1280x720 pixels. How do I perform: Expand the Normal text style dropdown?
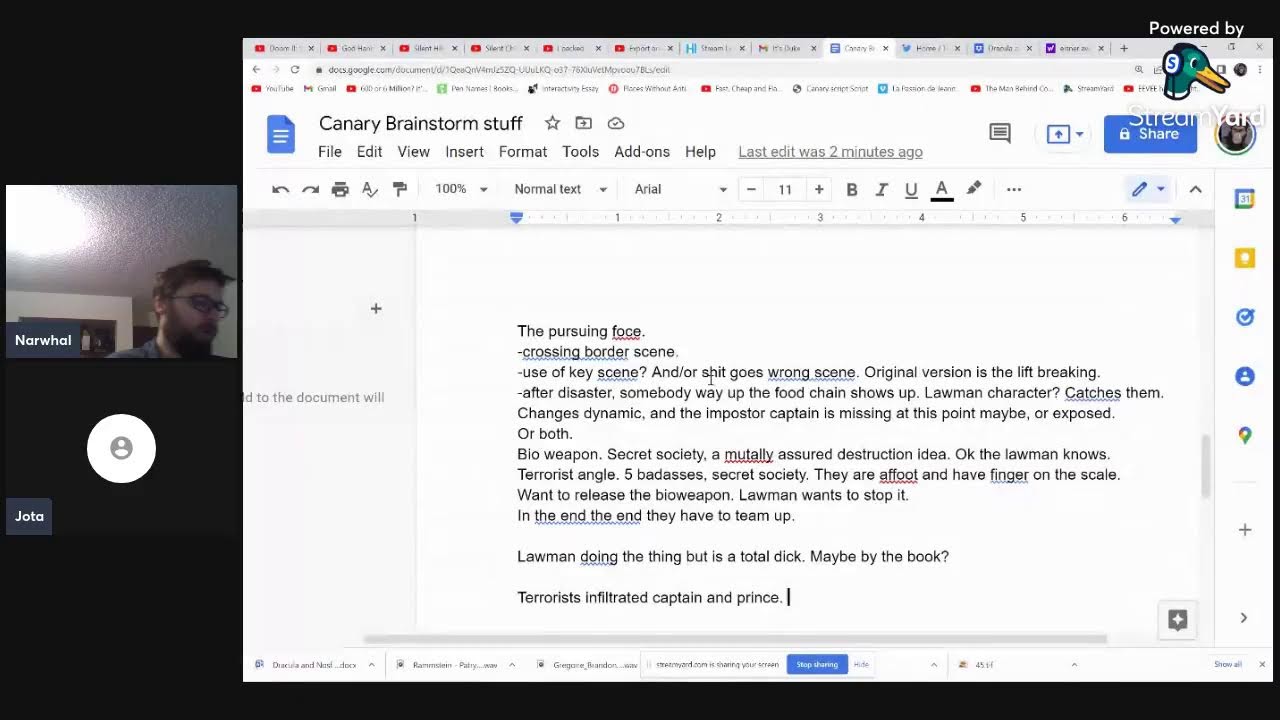[560, 189]
